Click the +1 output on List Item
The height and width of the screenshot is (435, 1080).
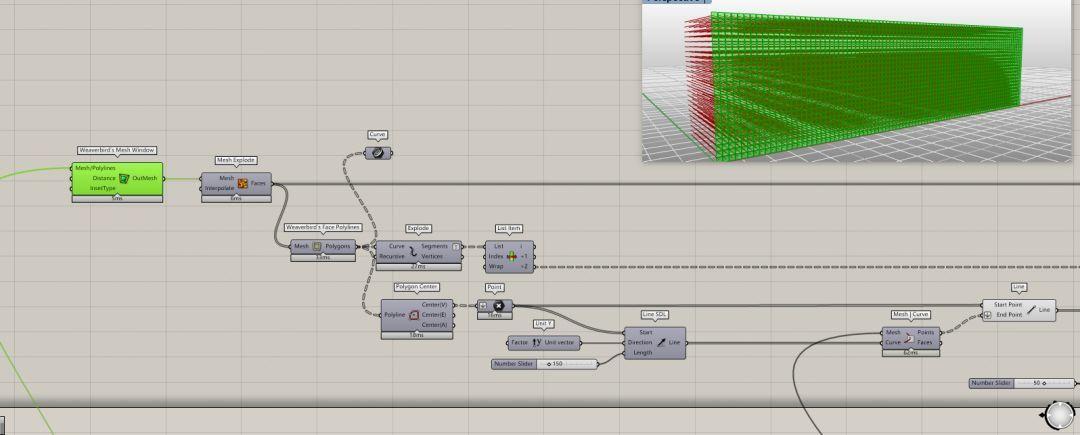[x=524, y=256]
